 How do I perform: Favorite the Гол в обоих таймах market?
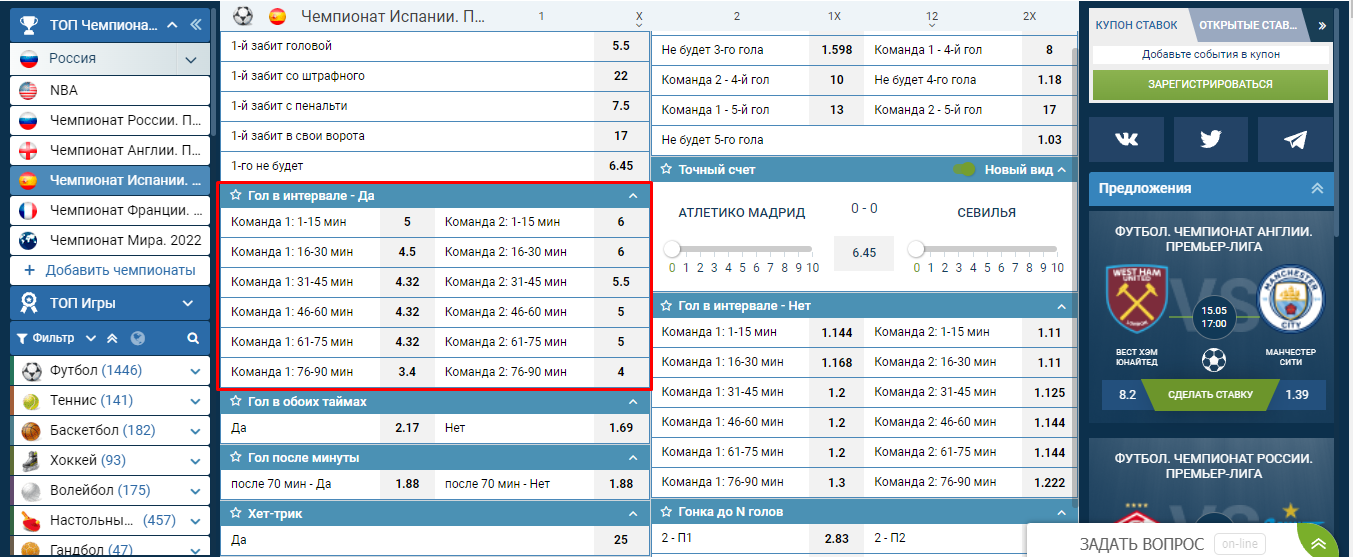(x=237, y=402)
